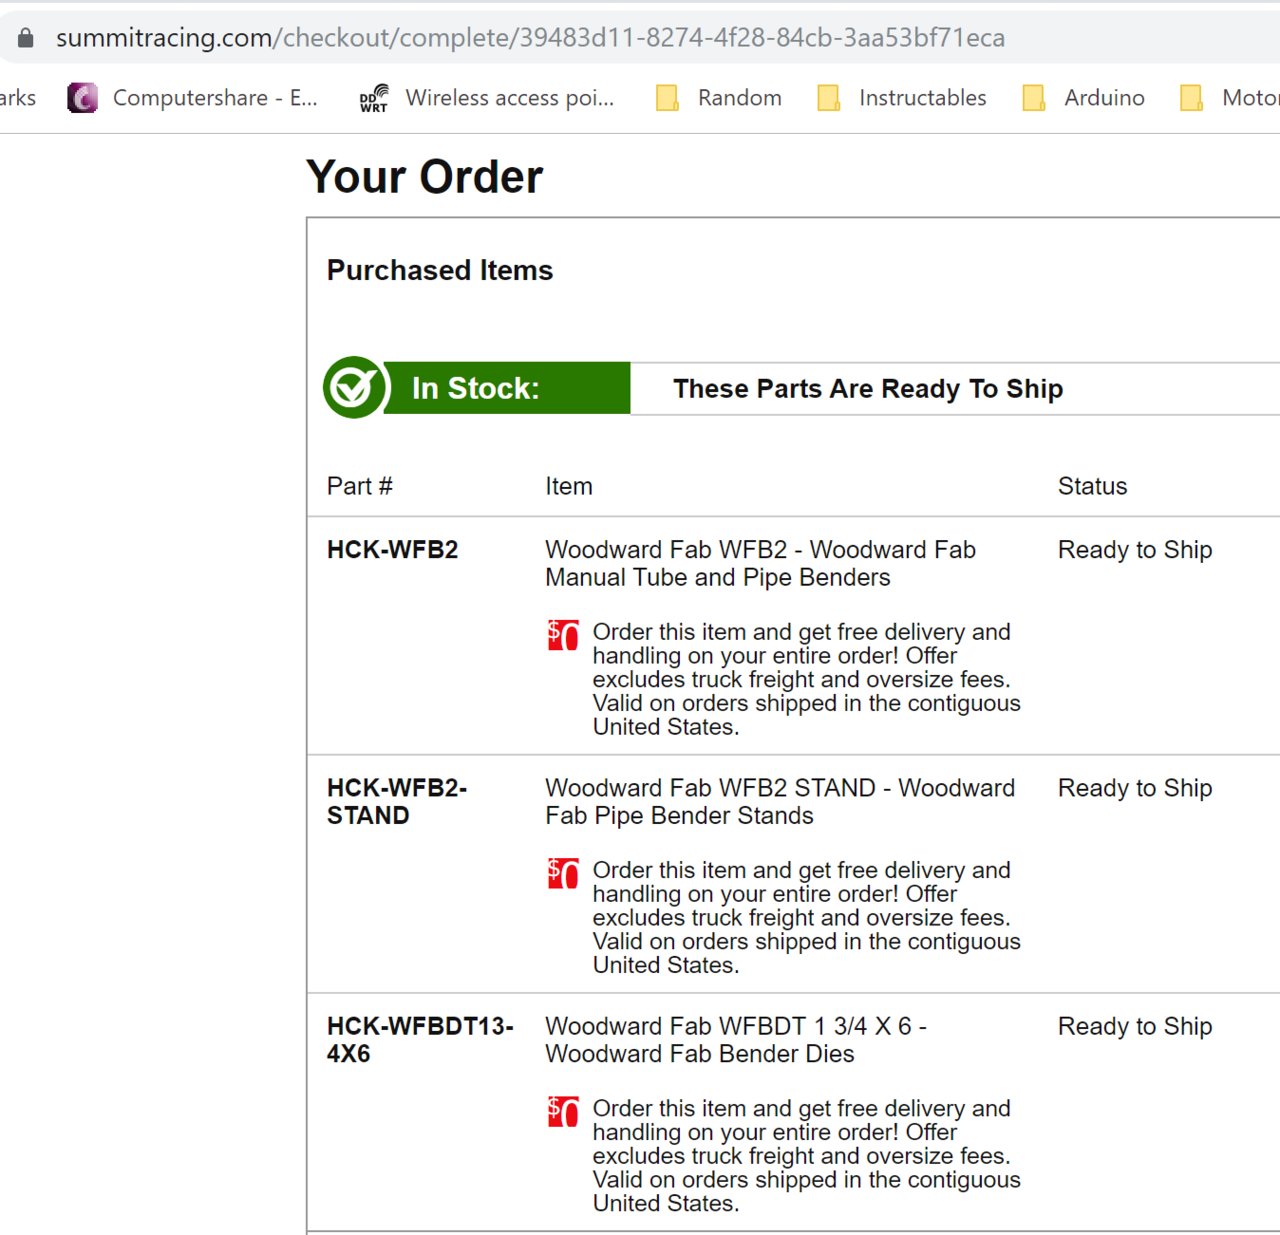Select part number HCK-WFB2
Viewport: 1280px width, 1235px height.
coord(392,550)
